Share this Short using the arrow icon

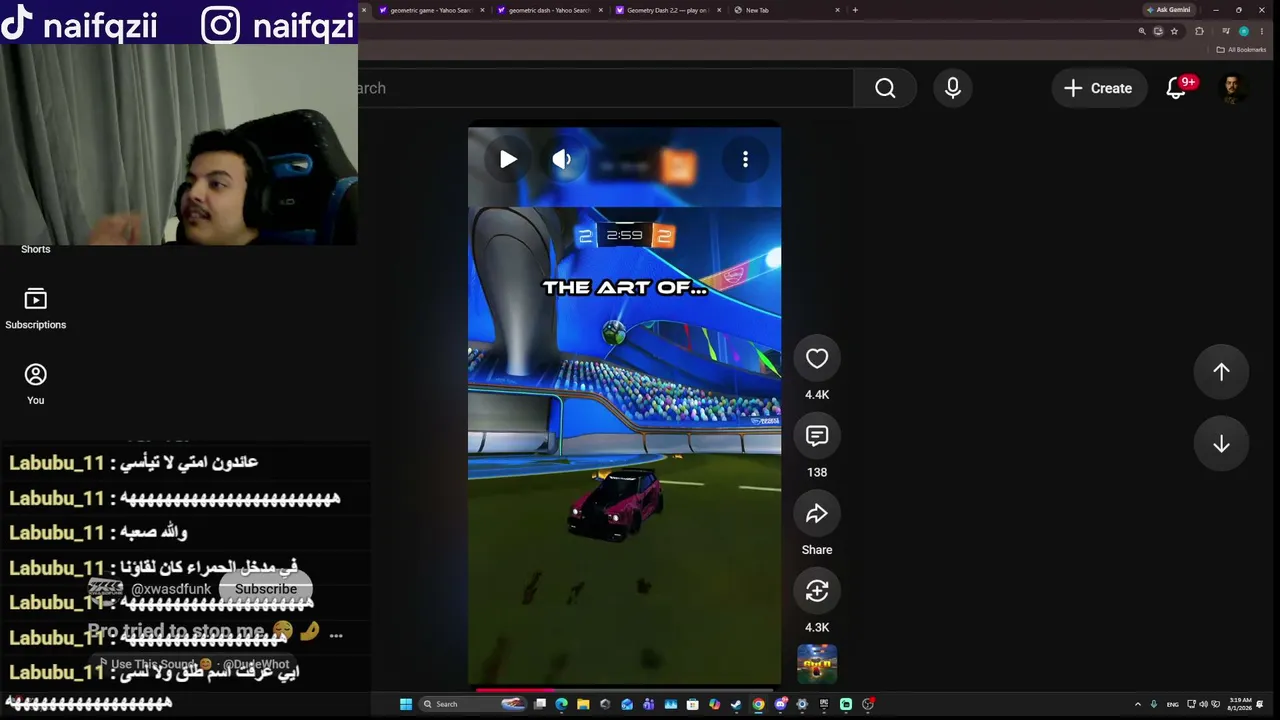click(x=817, y=513)
